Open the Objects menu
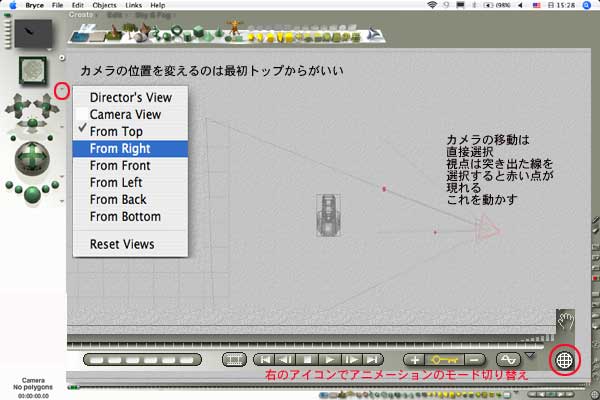Image resolution: width=600 pixels, height=400 pixels. pyautogui.click(x=104, y=5)
